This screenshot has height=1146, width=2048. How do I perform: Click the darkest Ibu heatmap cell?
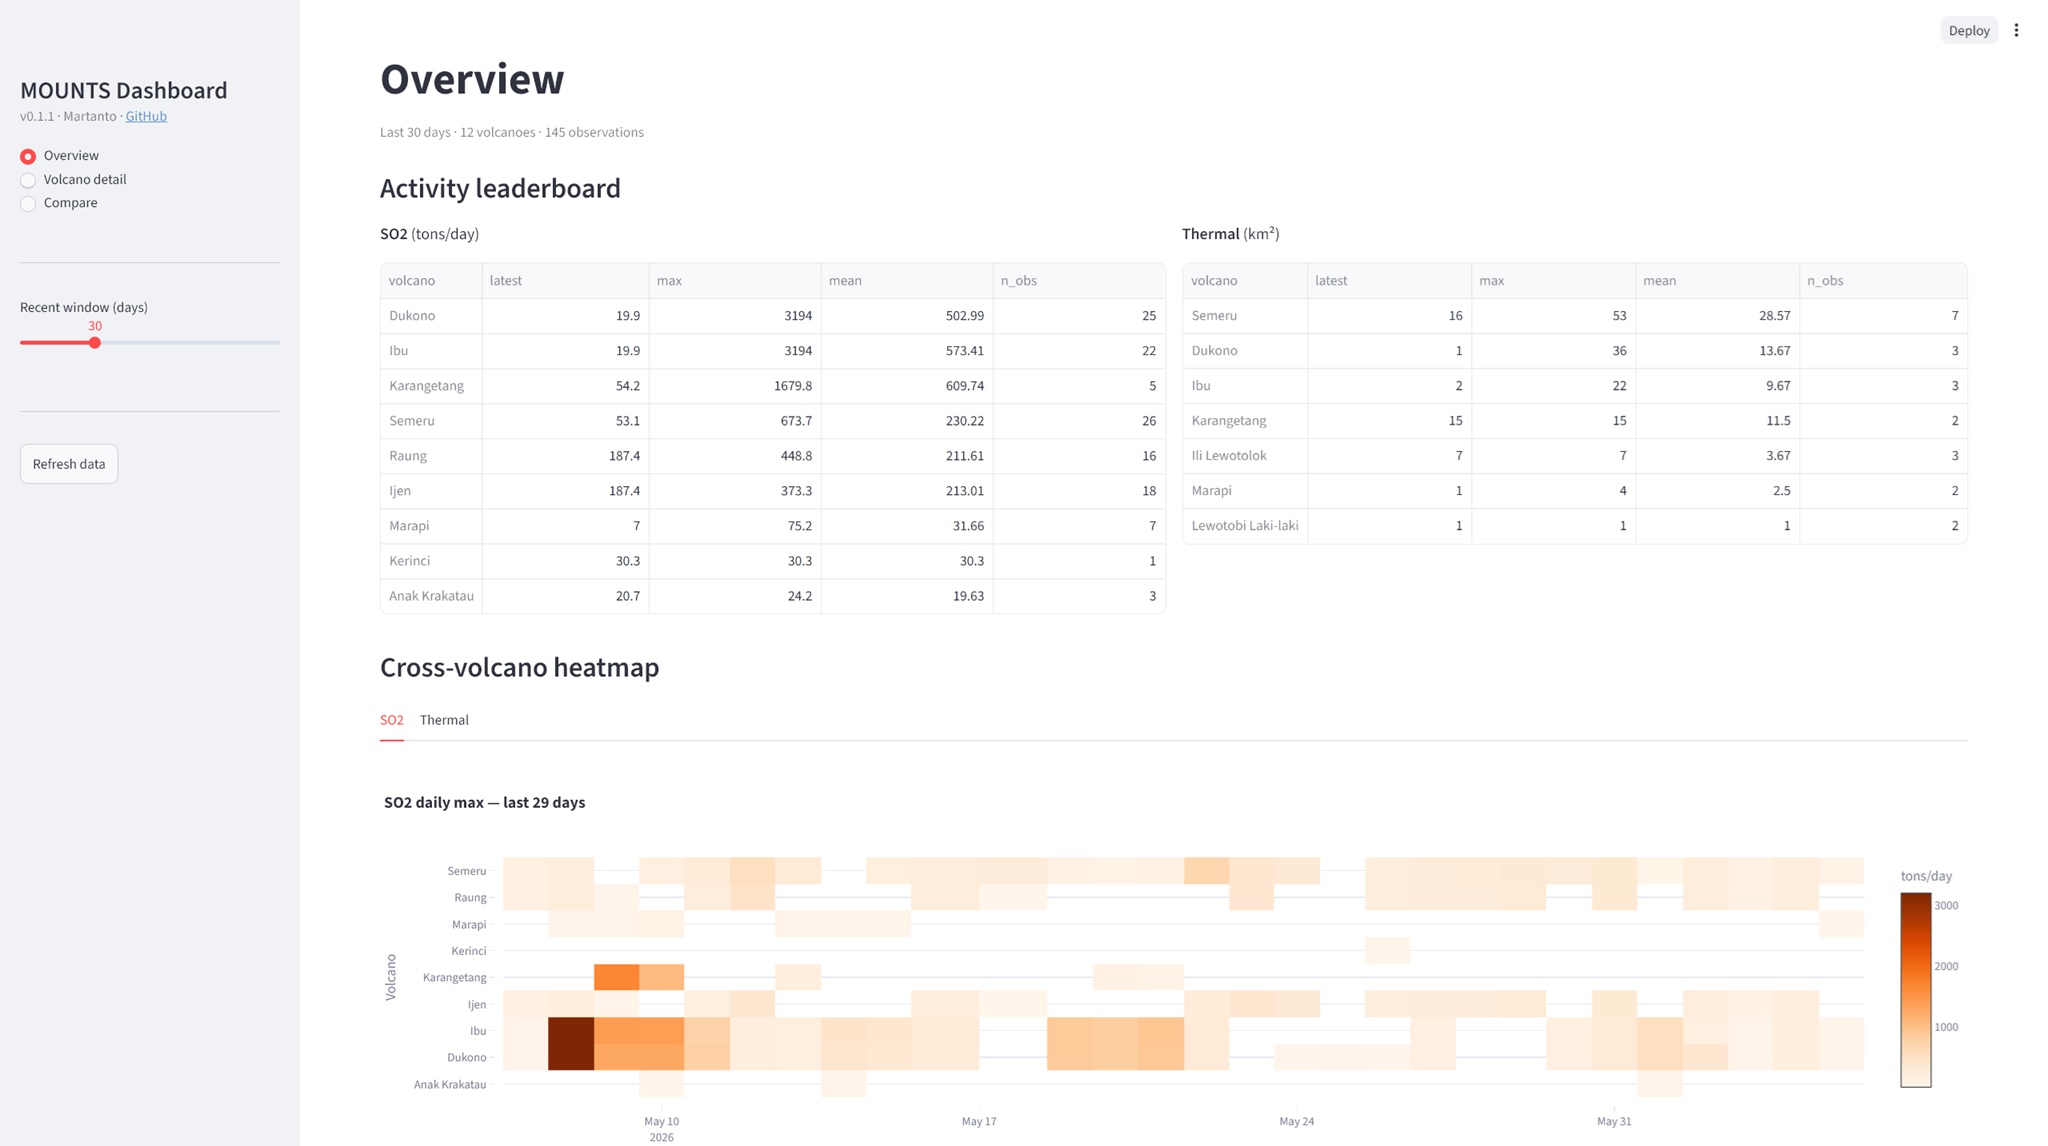click(x=571, y=1031)
